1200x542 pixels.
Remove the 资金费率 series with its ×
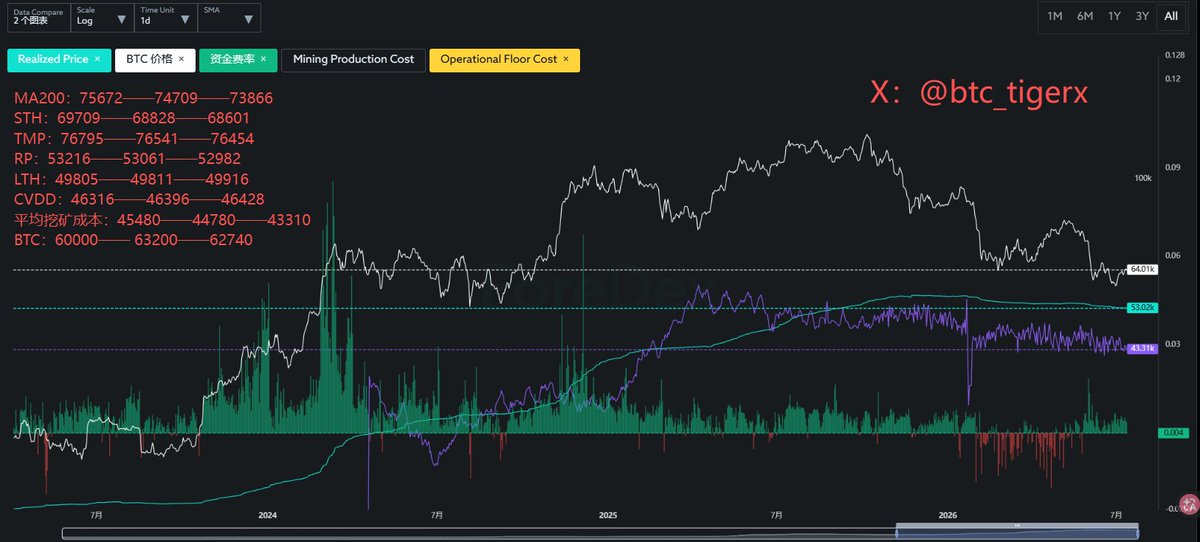264,59
